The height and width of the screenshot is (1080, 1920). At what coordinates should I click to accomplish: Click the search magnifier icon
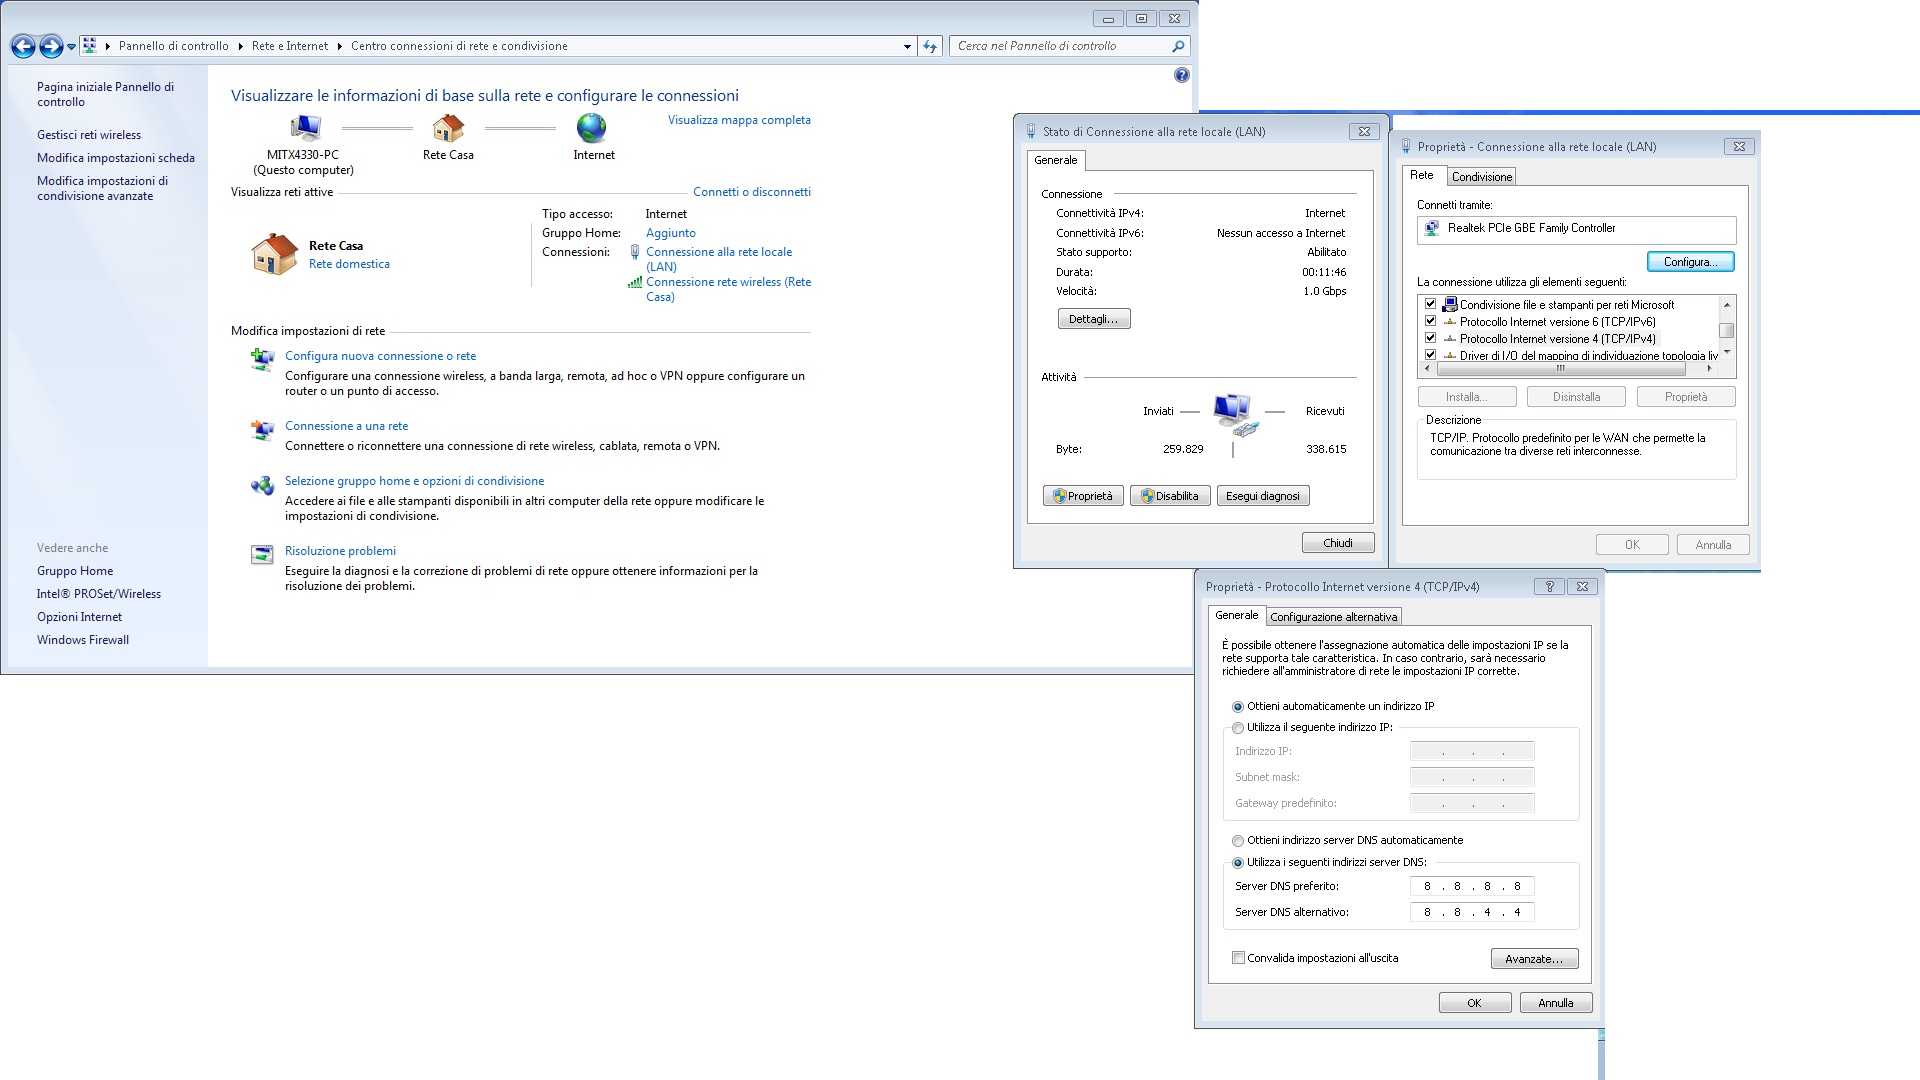pos(1178,46)
